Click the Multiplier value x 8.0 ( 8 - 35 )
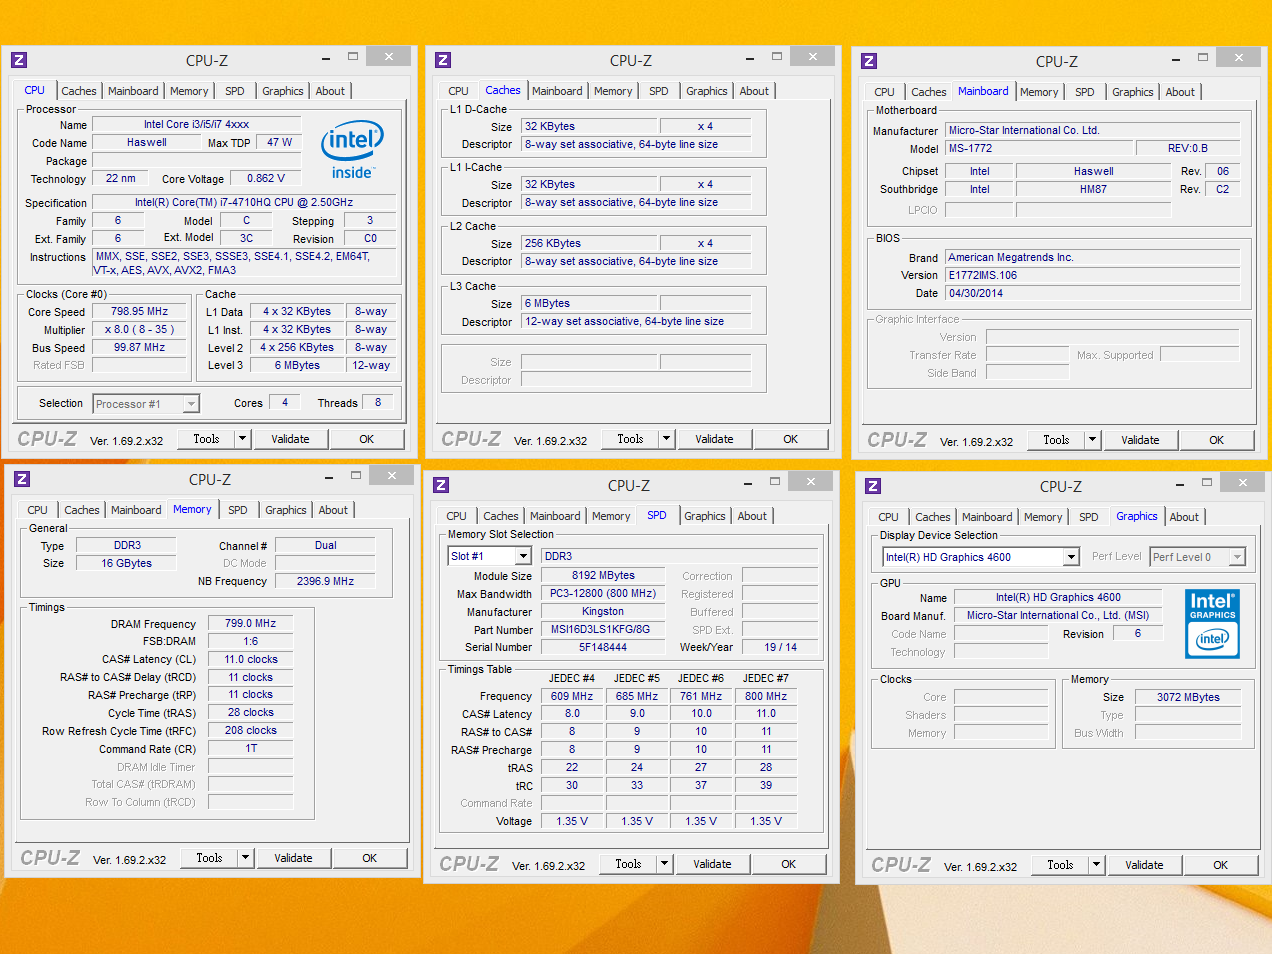This screenshot has width=1272, height=954. tap(139, 329)
